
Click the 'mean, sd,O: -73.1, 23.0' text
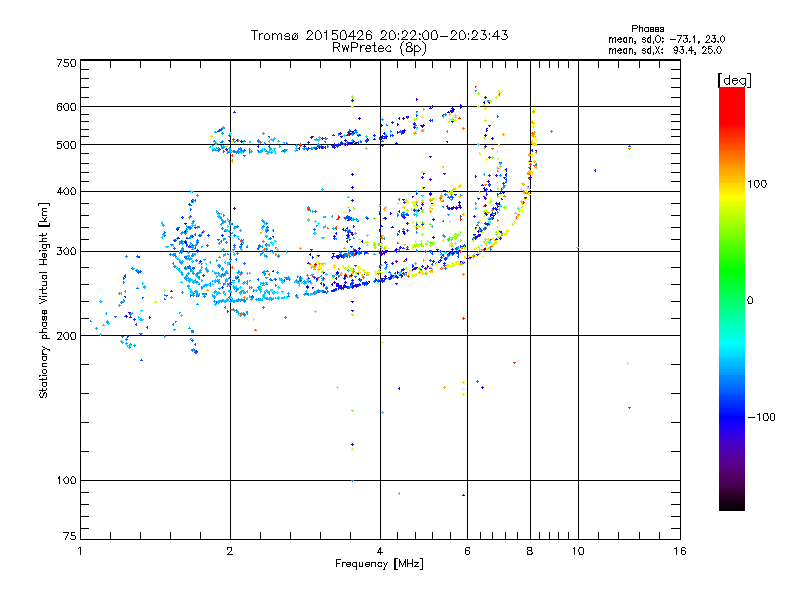pyautogui.click(x=666, y=39)
